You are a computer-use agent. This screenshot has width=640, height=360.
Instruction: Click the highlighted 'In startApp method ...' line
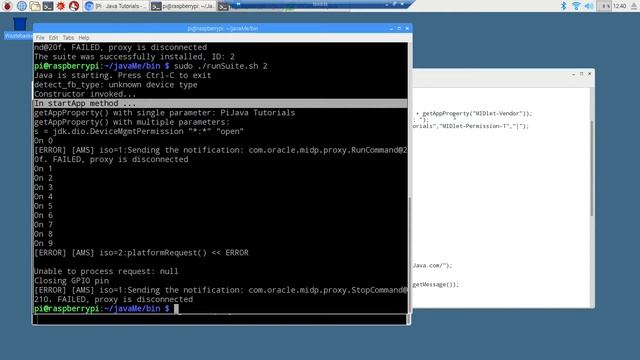click(220, 103)
